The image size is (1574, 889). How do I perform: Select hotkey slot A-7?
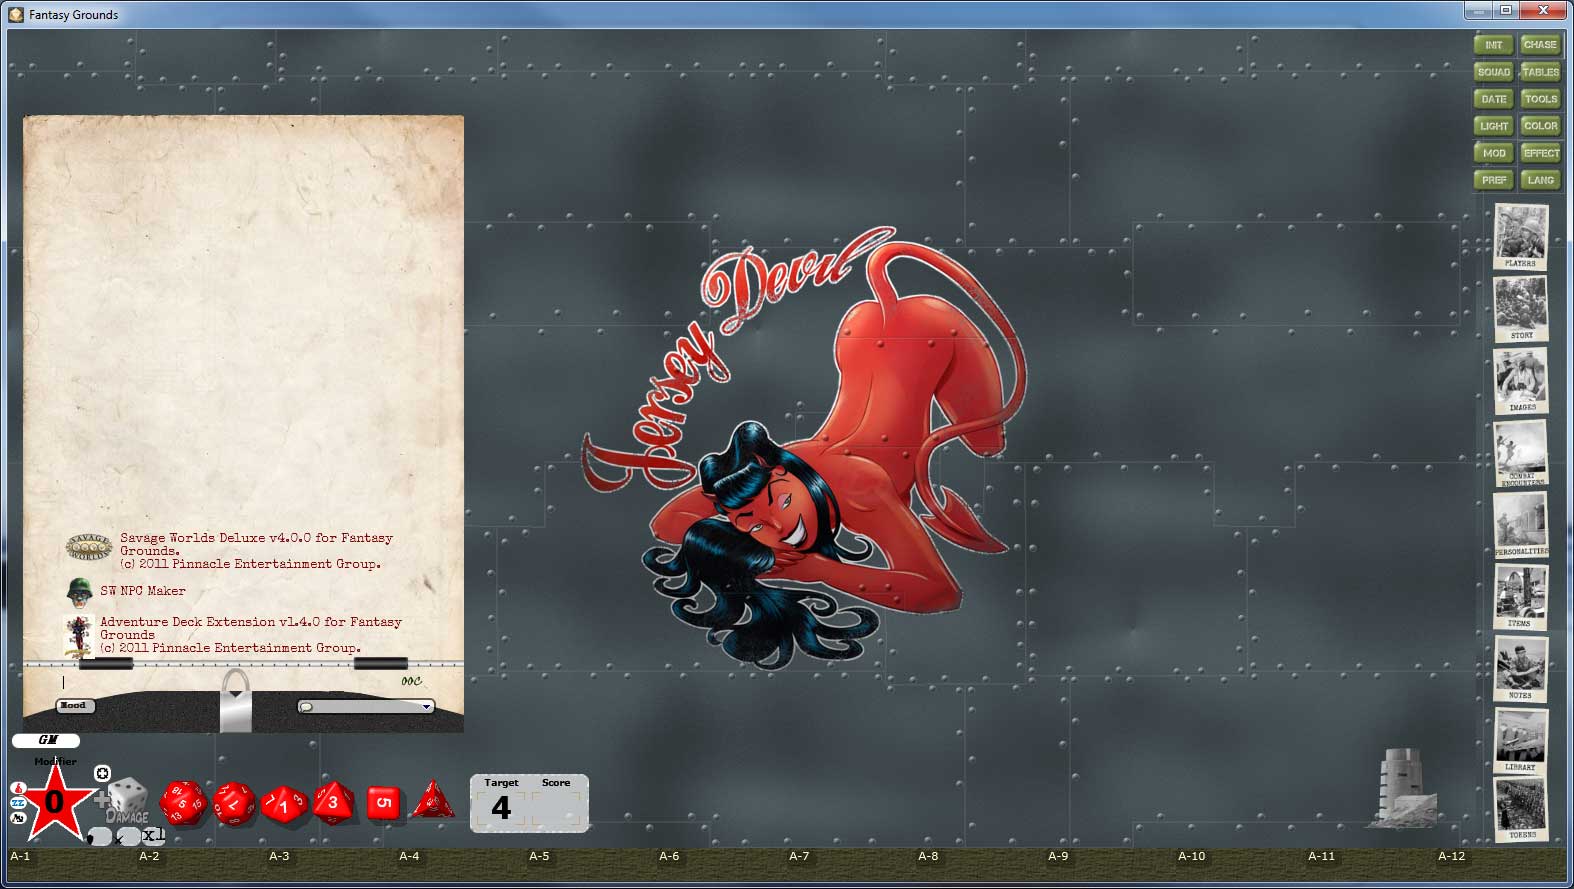click(853, 864)
